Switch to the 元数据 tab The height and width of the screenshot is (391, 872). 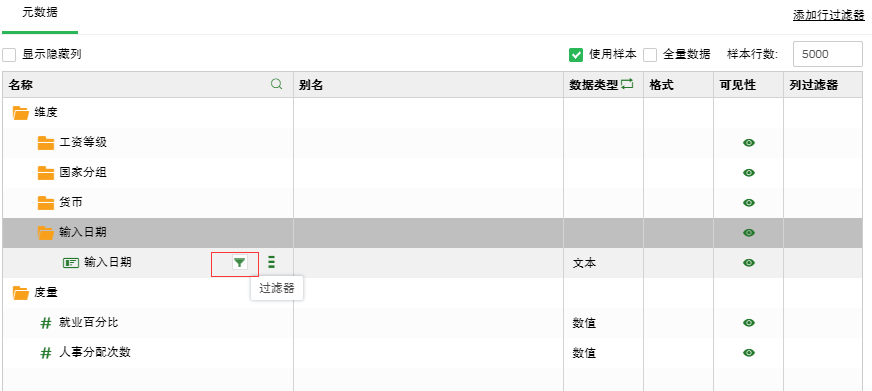point(39,13)
